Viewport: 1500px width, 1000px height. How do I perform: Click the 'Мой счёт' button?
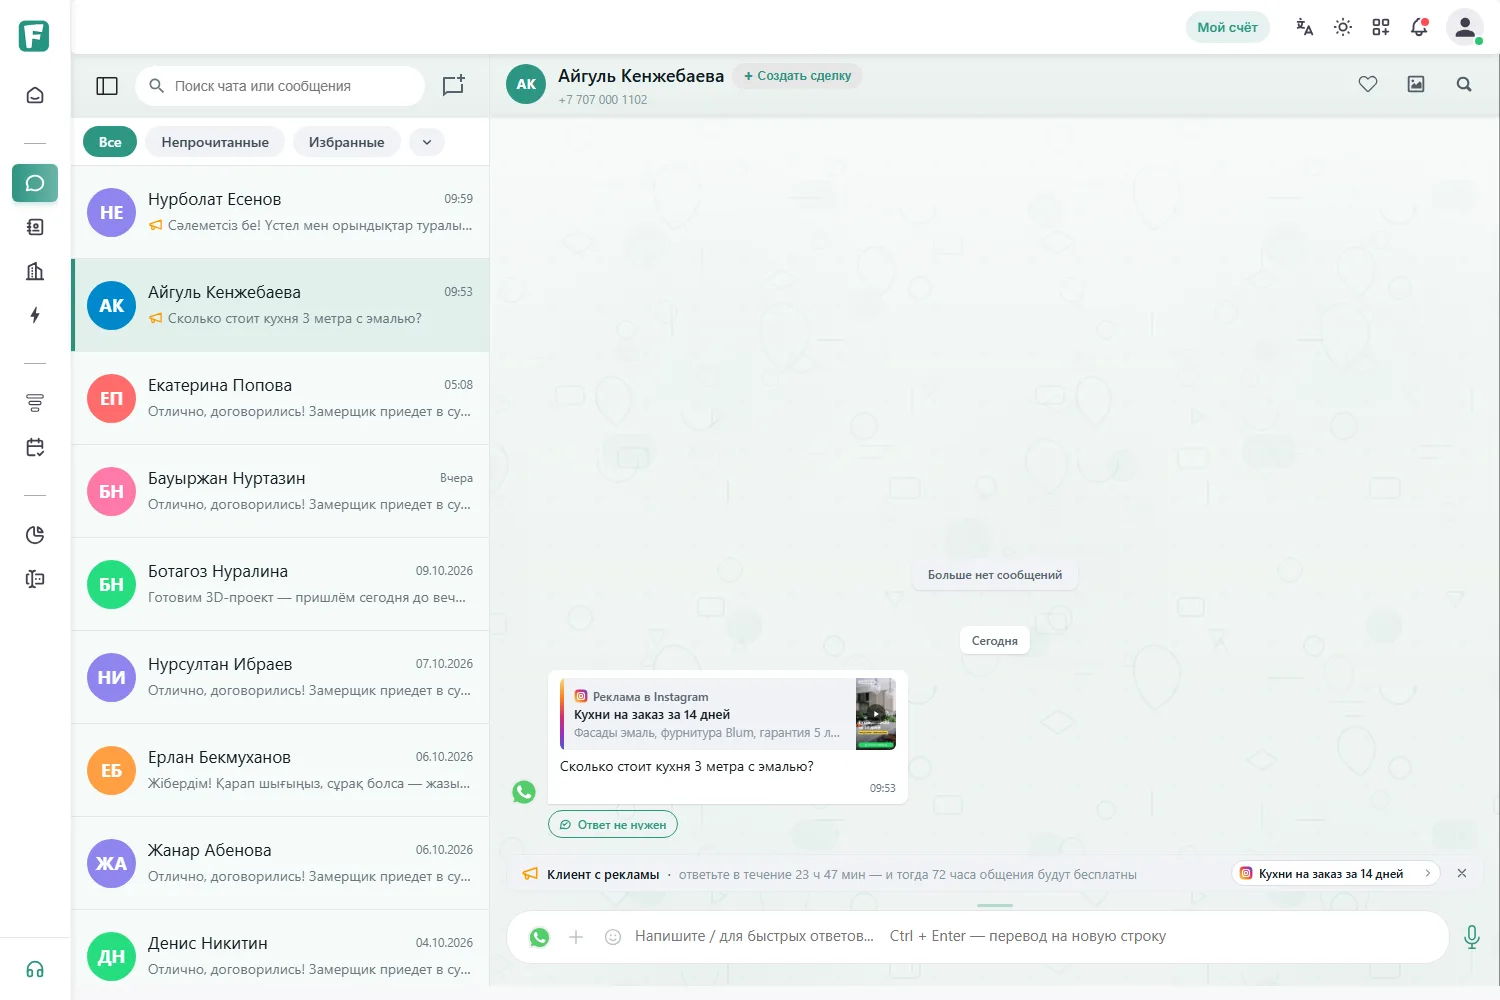(1227, 27)
